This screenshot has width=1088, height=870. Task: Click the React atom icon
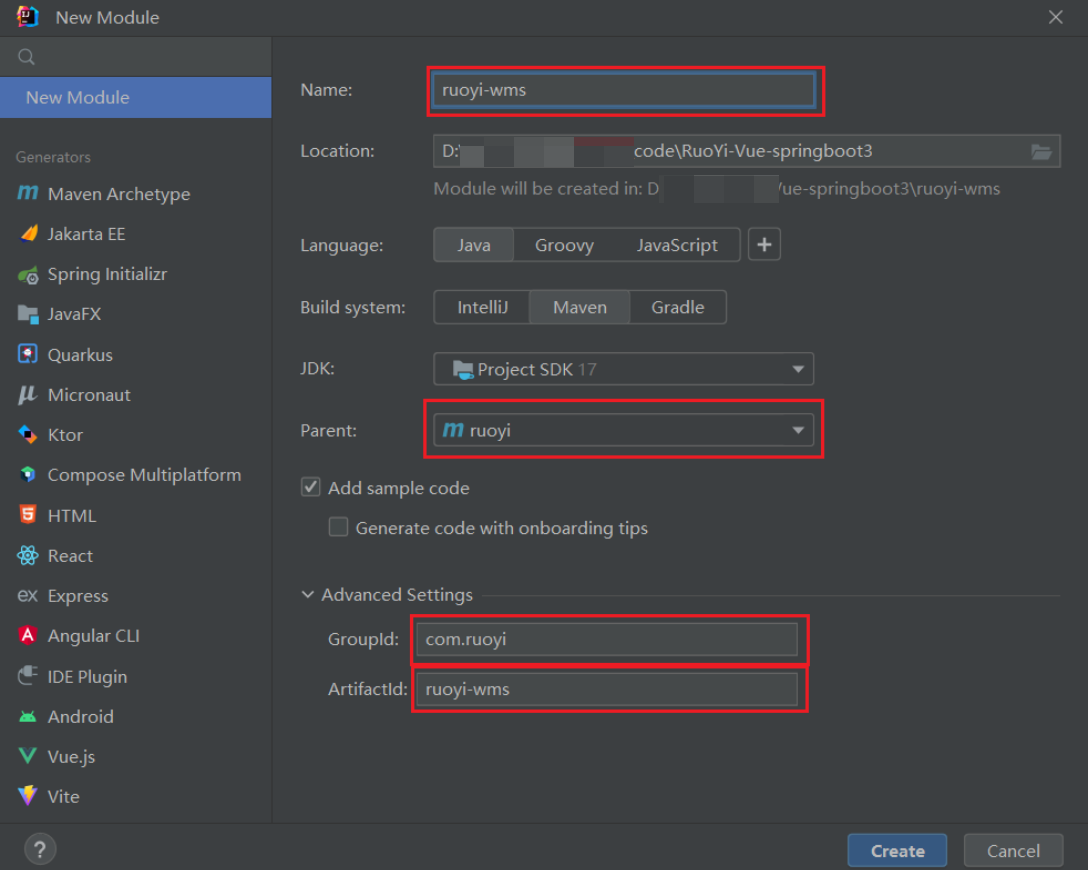[28, 556]
